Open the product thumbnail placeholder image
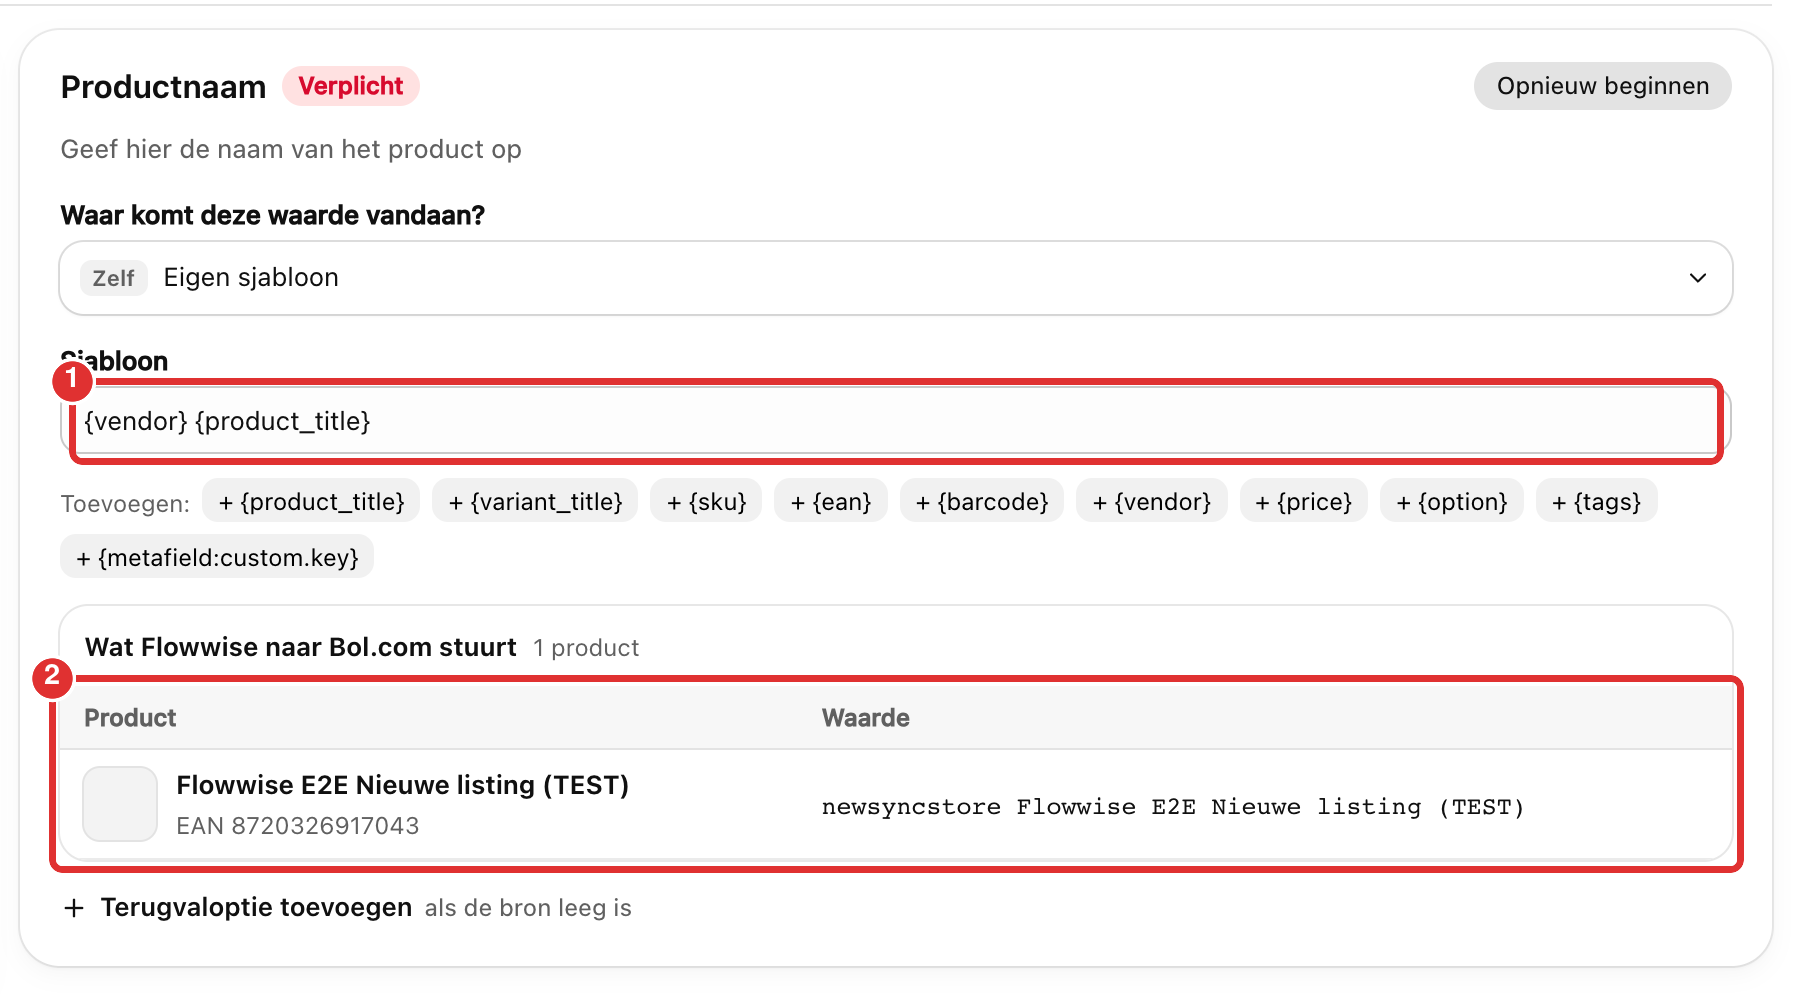The image size is (1800, 1000). [x=120, y=804]
